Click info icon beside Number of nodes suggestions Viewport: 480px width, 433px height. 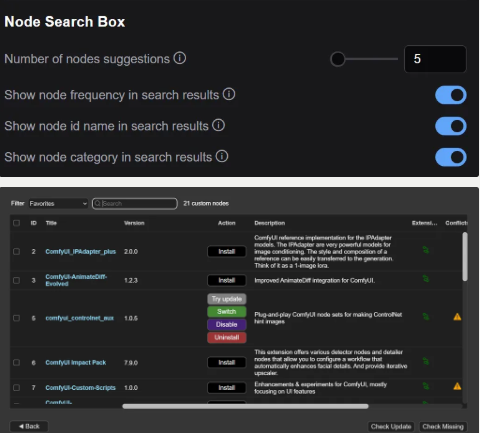point(180,58)
